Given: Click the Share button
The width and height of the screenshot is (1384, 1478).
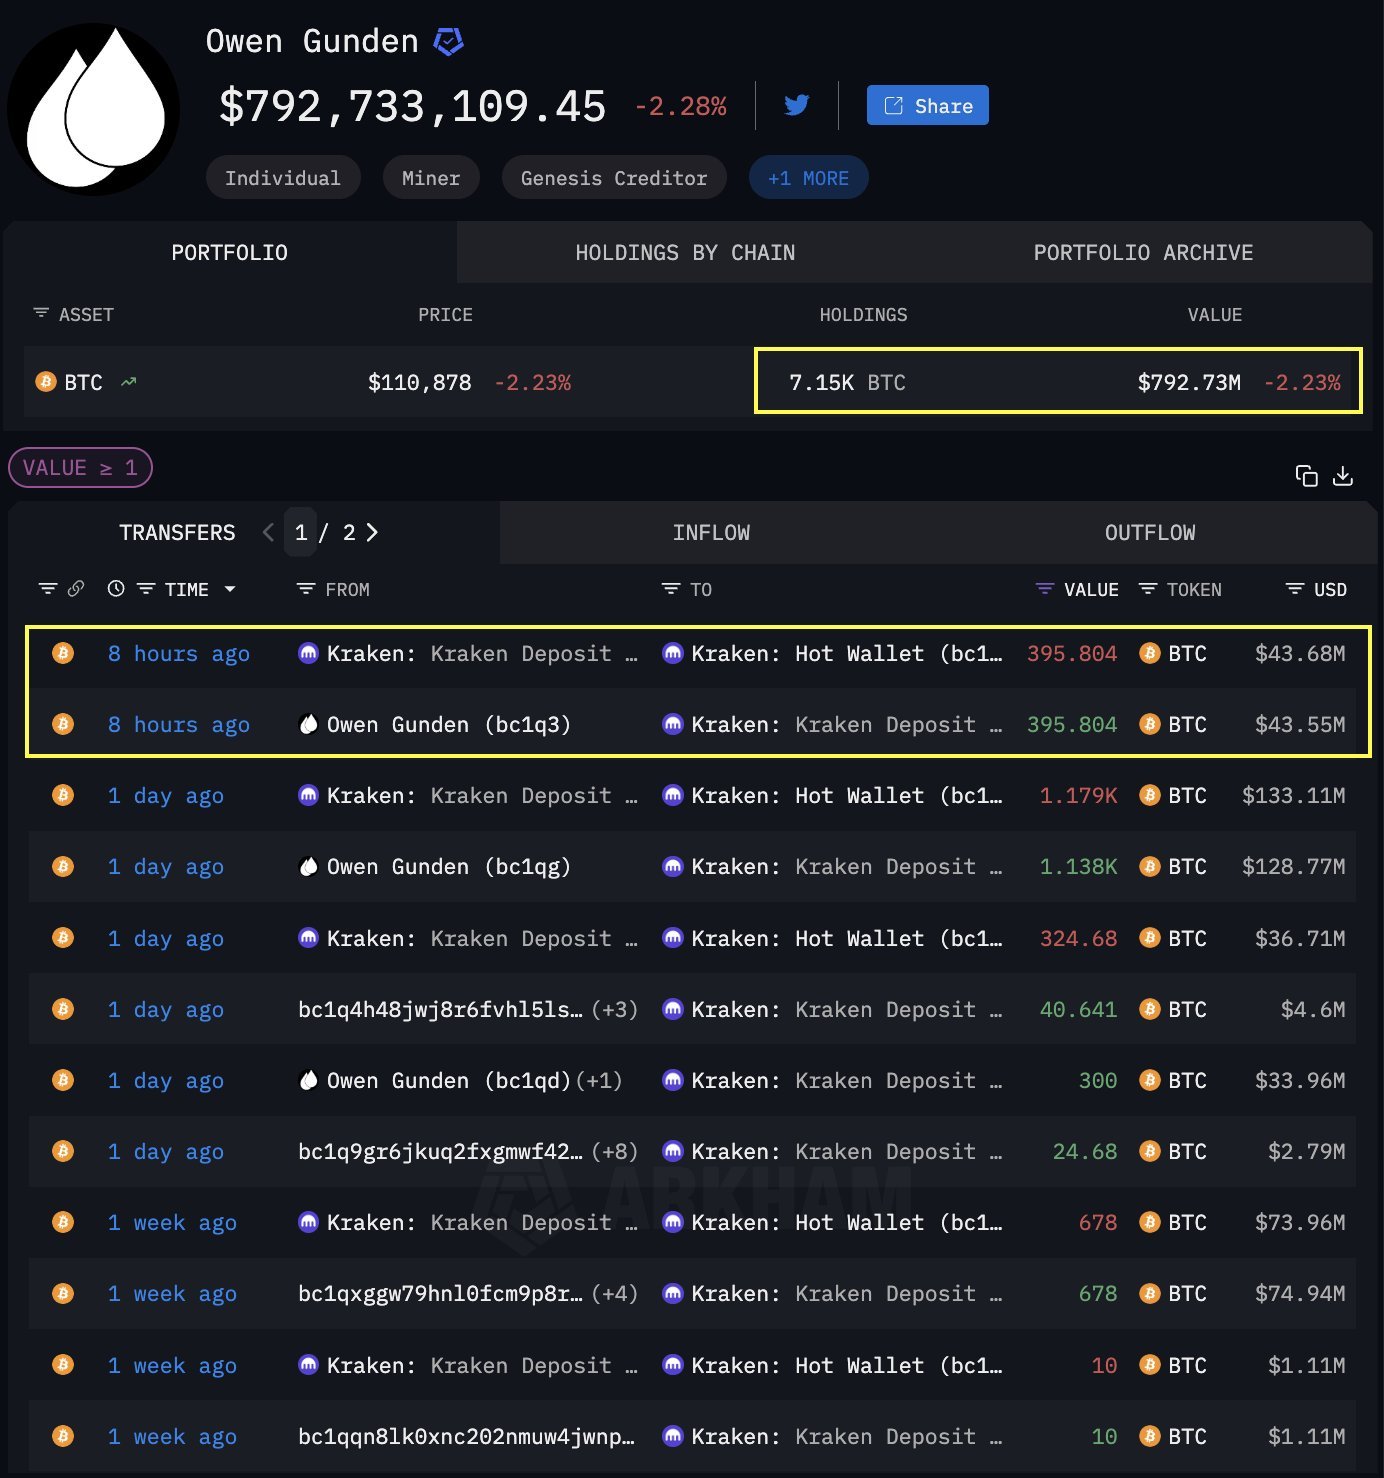Looking at the screenshot, I should [x=926, y=104].
